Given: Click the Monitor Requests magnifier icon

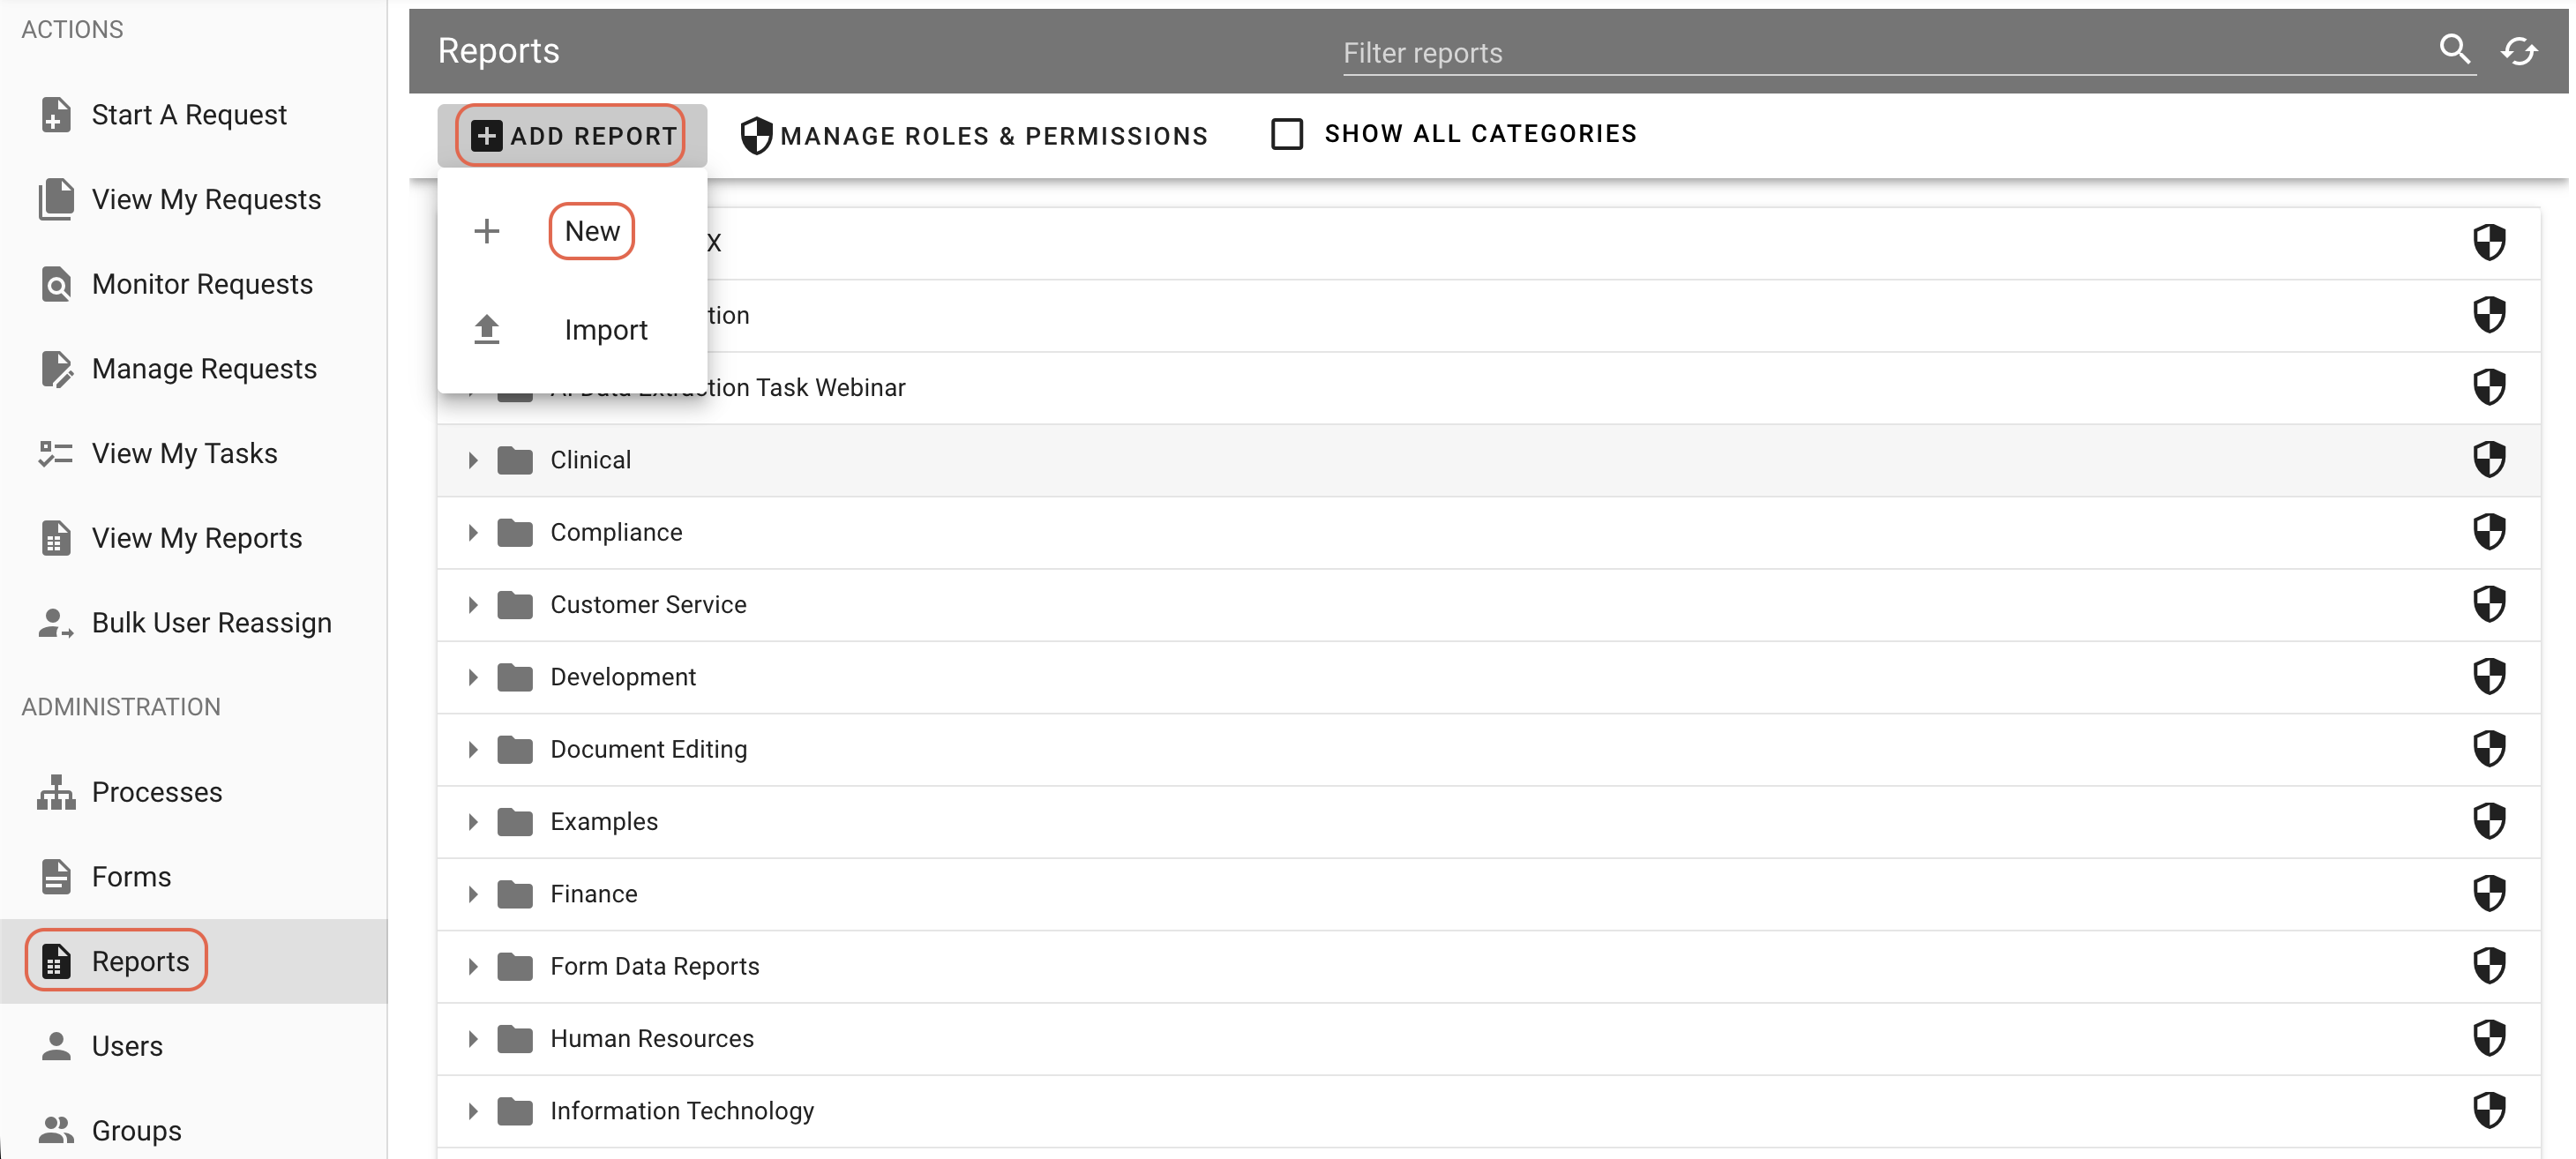Looking at the screenshot, I should pos(55,284).
